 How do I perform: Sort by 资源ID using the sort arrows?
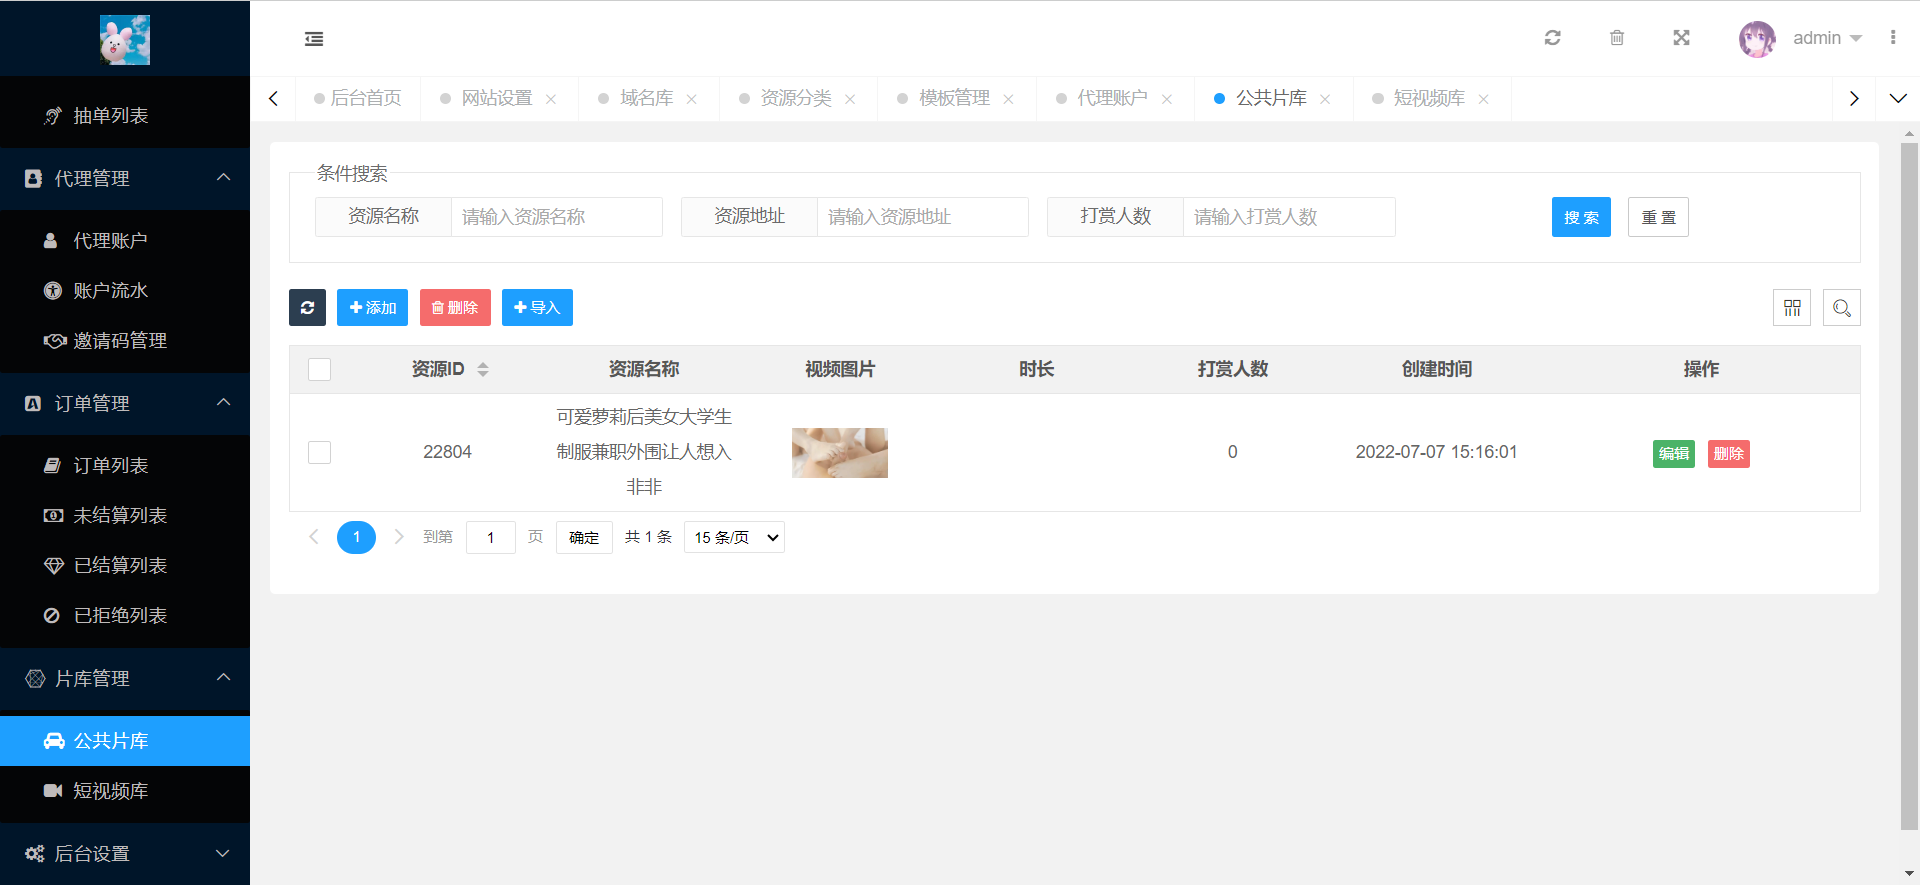[483, 370]
